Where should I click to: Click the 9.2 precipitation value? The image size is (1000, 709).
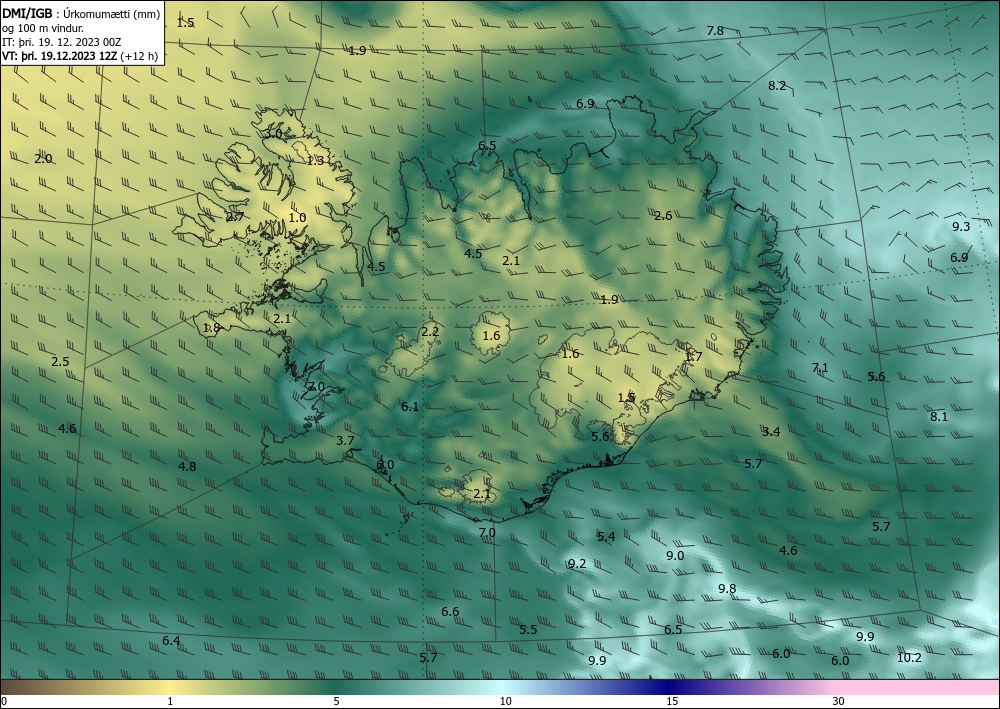point(577,564)
